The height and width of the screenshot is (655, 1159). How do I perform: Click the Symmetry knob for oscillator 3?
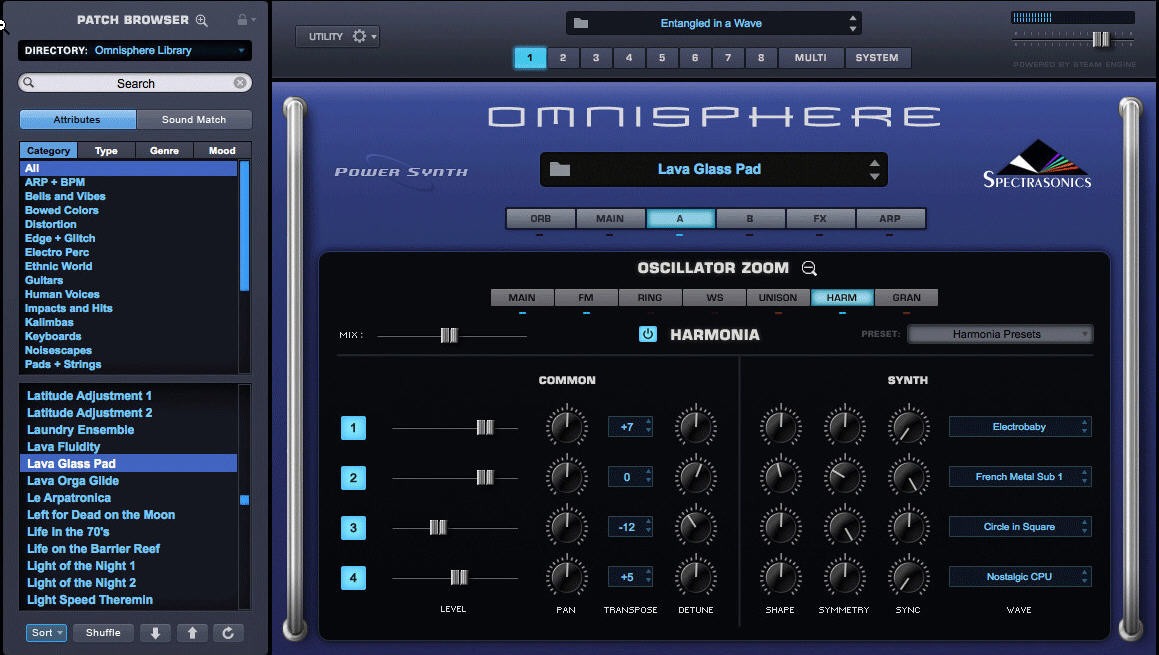pyautogui.click(x=844, y=527)
